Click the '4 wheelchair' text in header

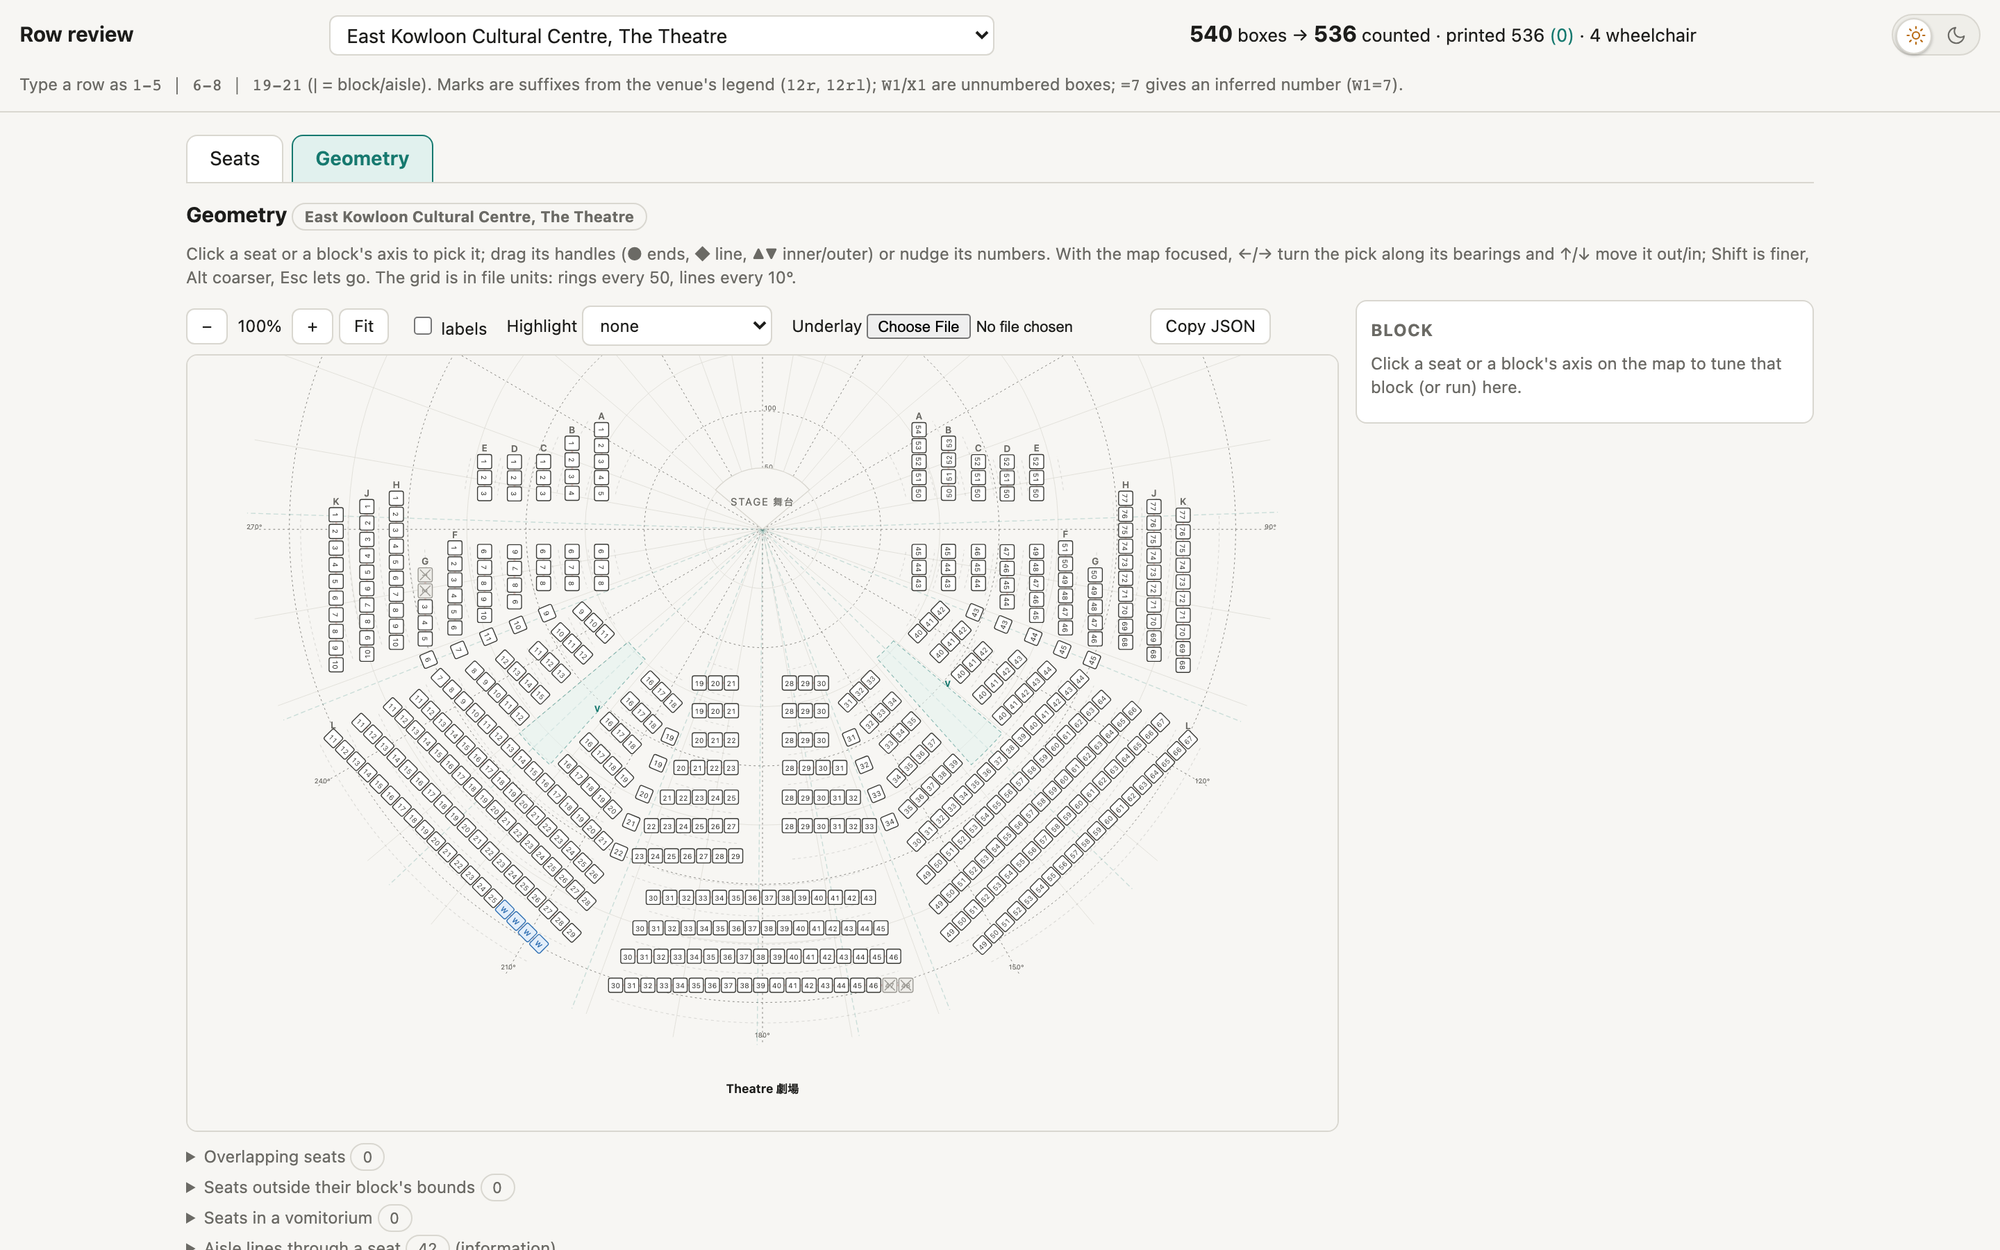click(x=1643, y=36)
